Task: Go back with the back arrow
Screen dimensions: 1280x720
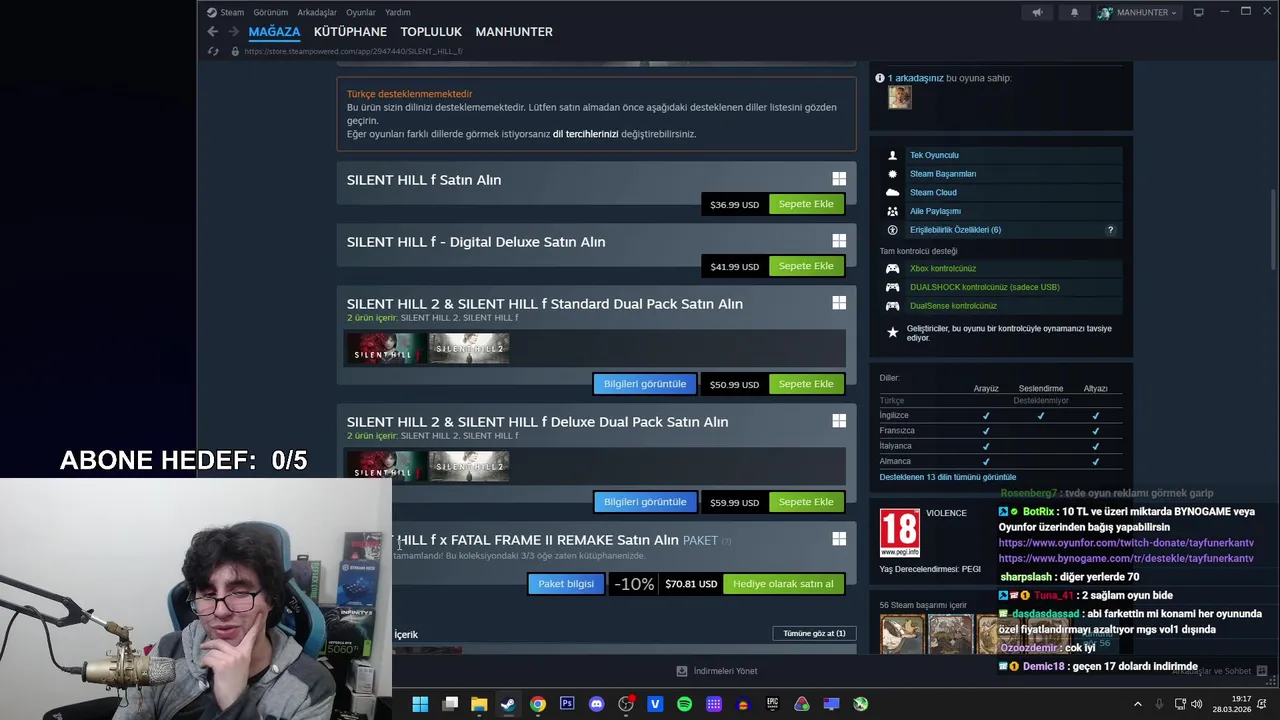Action: pos(212,32)
